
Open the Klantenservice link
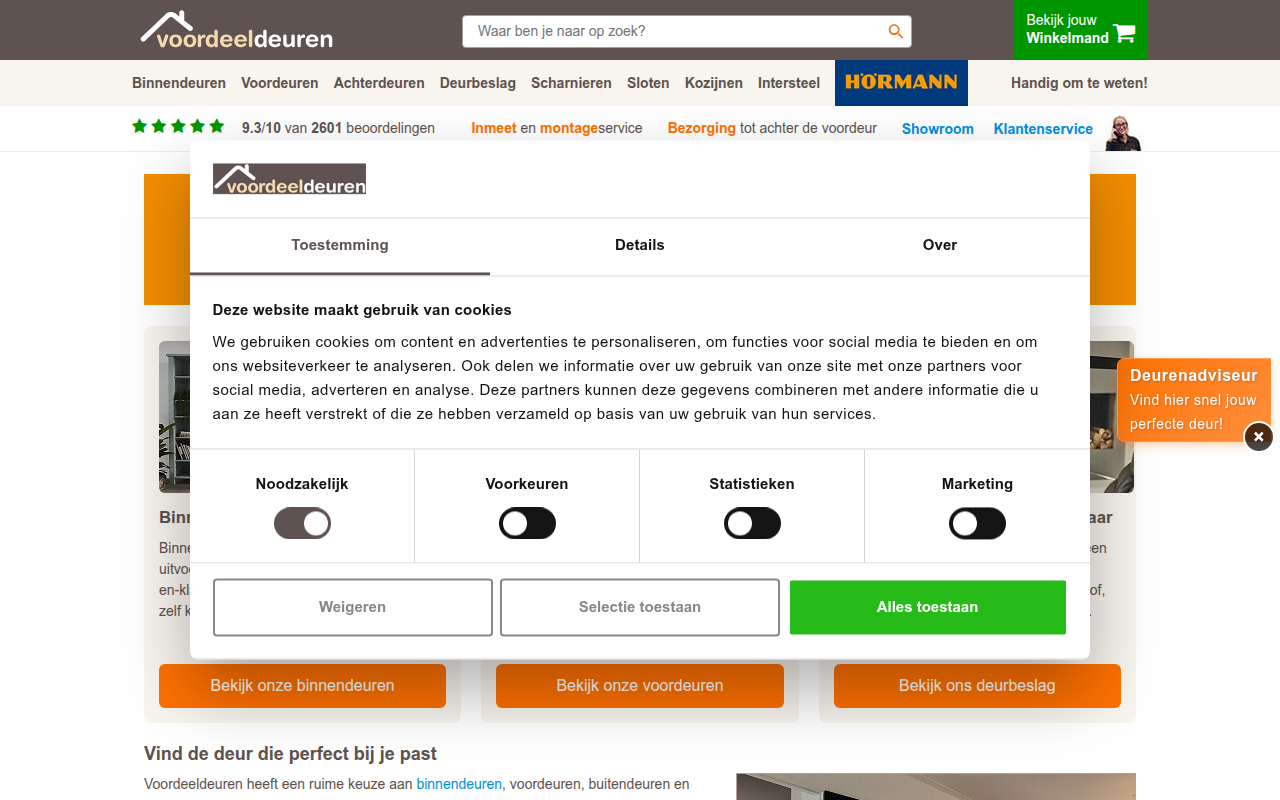[x=1043, y=129]
